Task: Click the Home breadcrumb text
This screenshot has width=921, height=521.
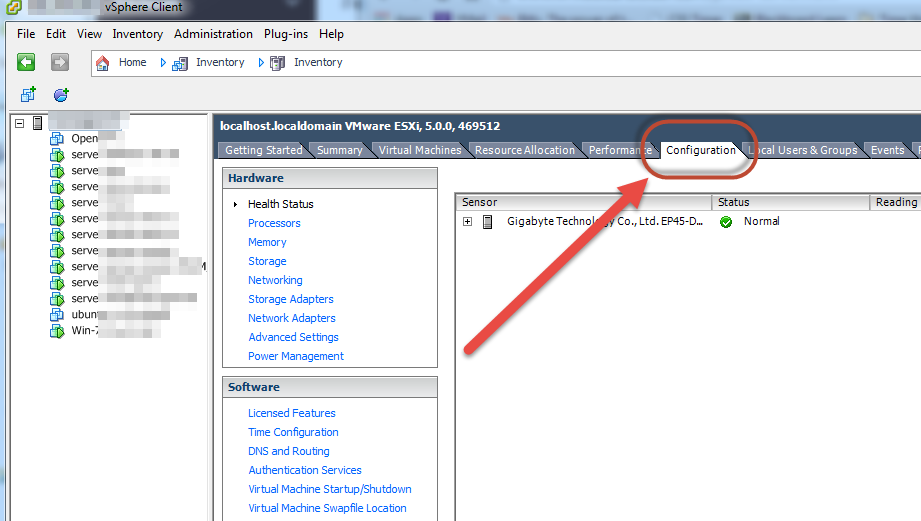Action: pos(133,62)
